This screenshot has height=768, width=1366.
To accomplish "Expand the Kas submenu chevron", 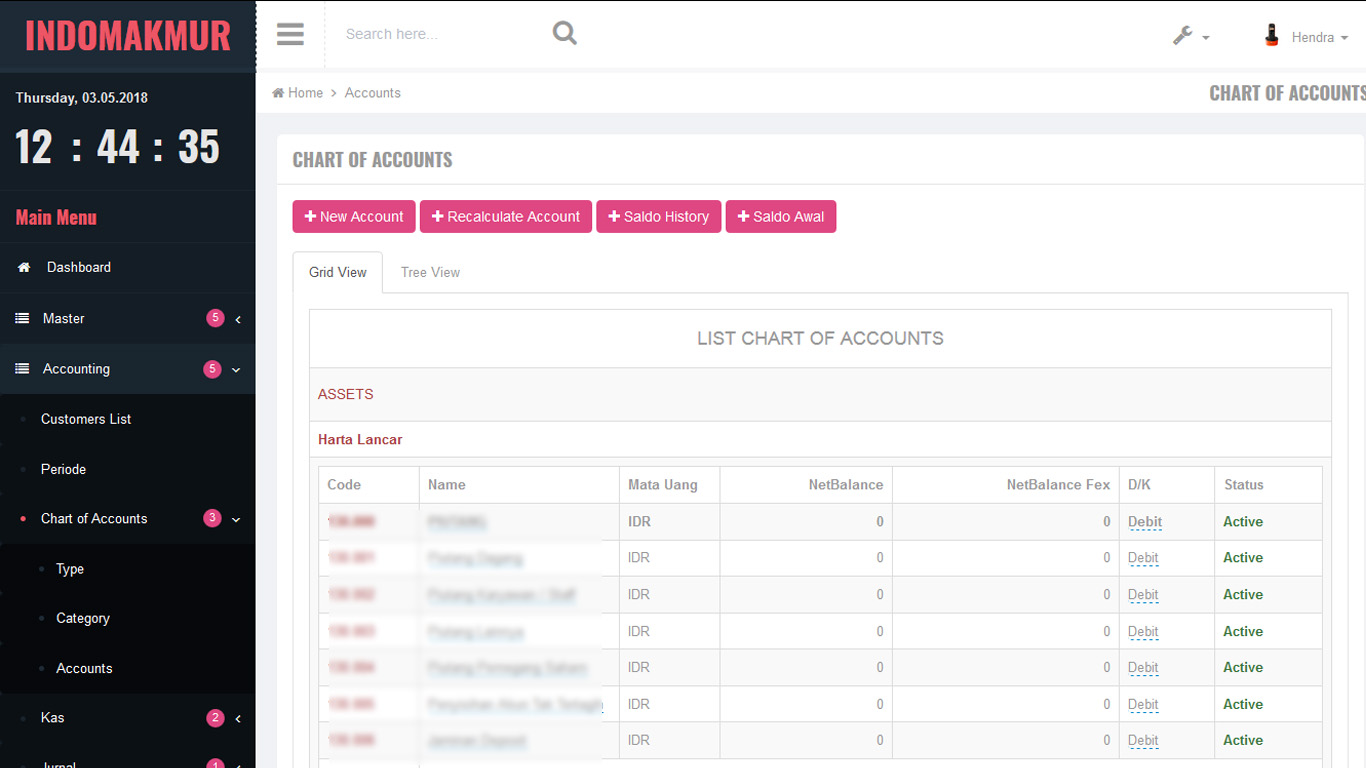I will click(x=238, y=719).
